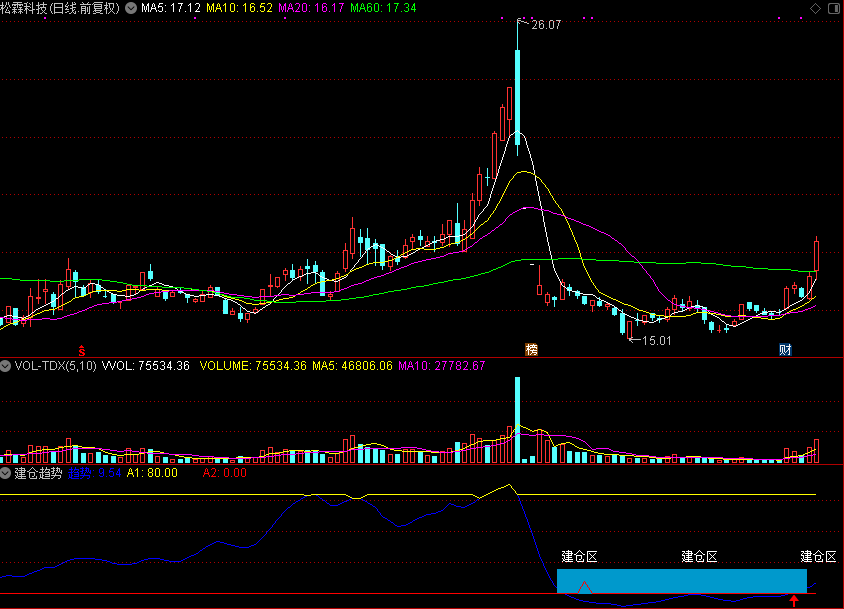Viewport: 844px width, 609px height.
Task: Click the red up arrow buy signal
Action: [794, 601]
